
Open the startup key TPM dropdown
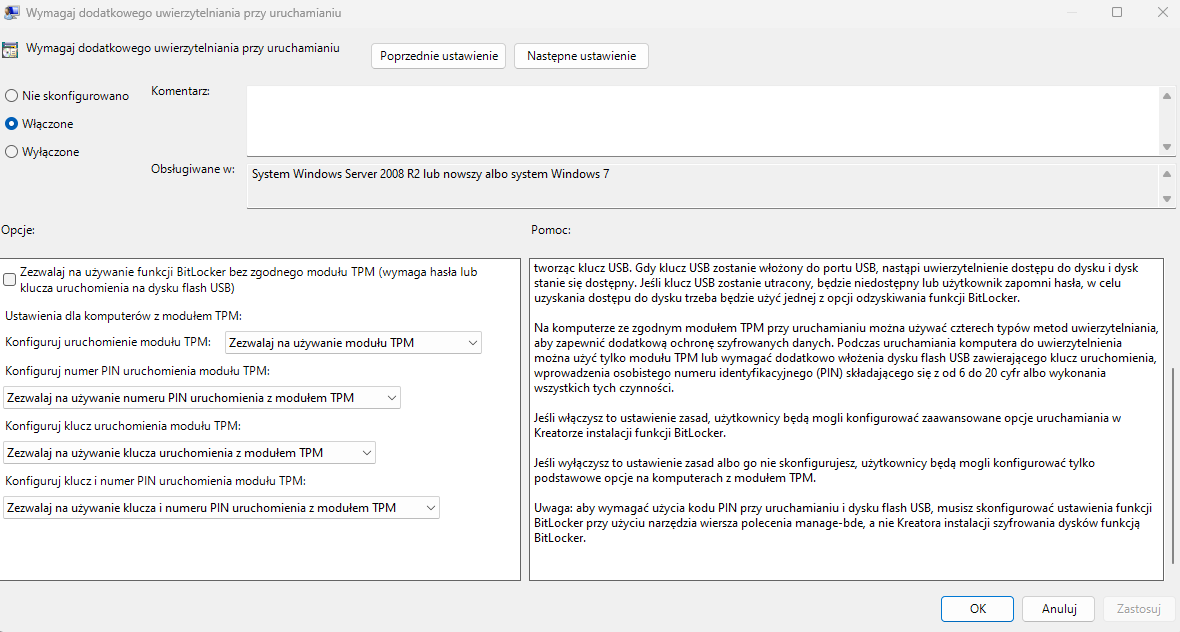click(189, 452)
